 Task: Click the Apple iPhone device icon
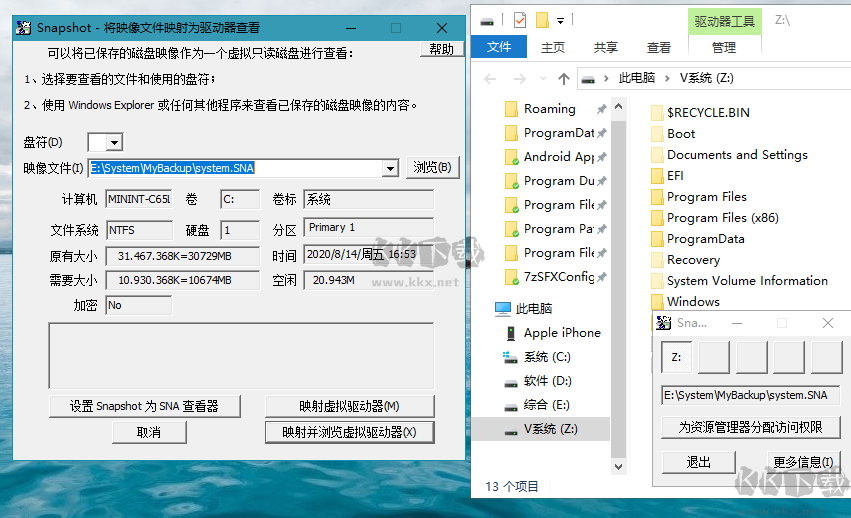point(511,333)
